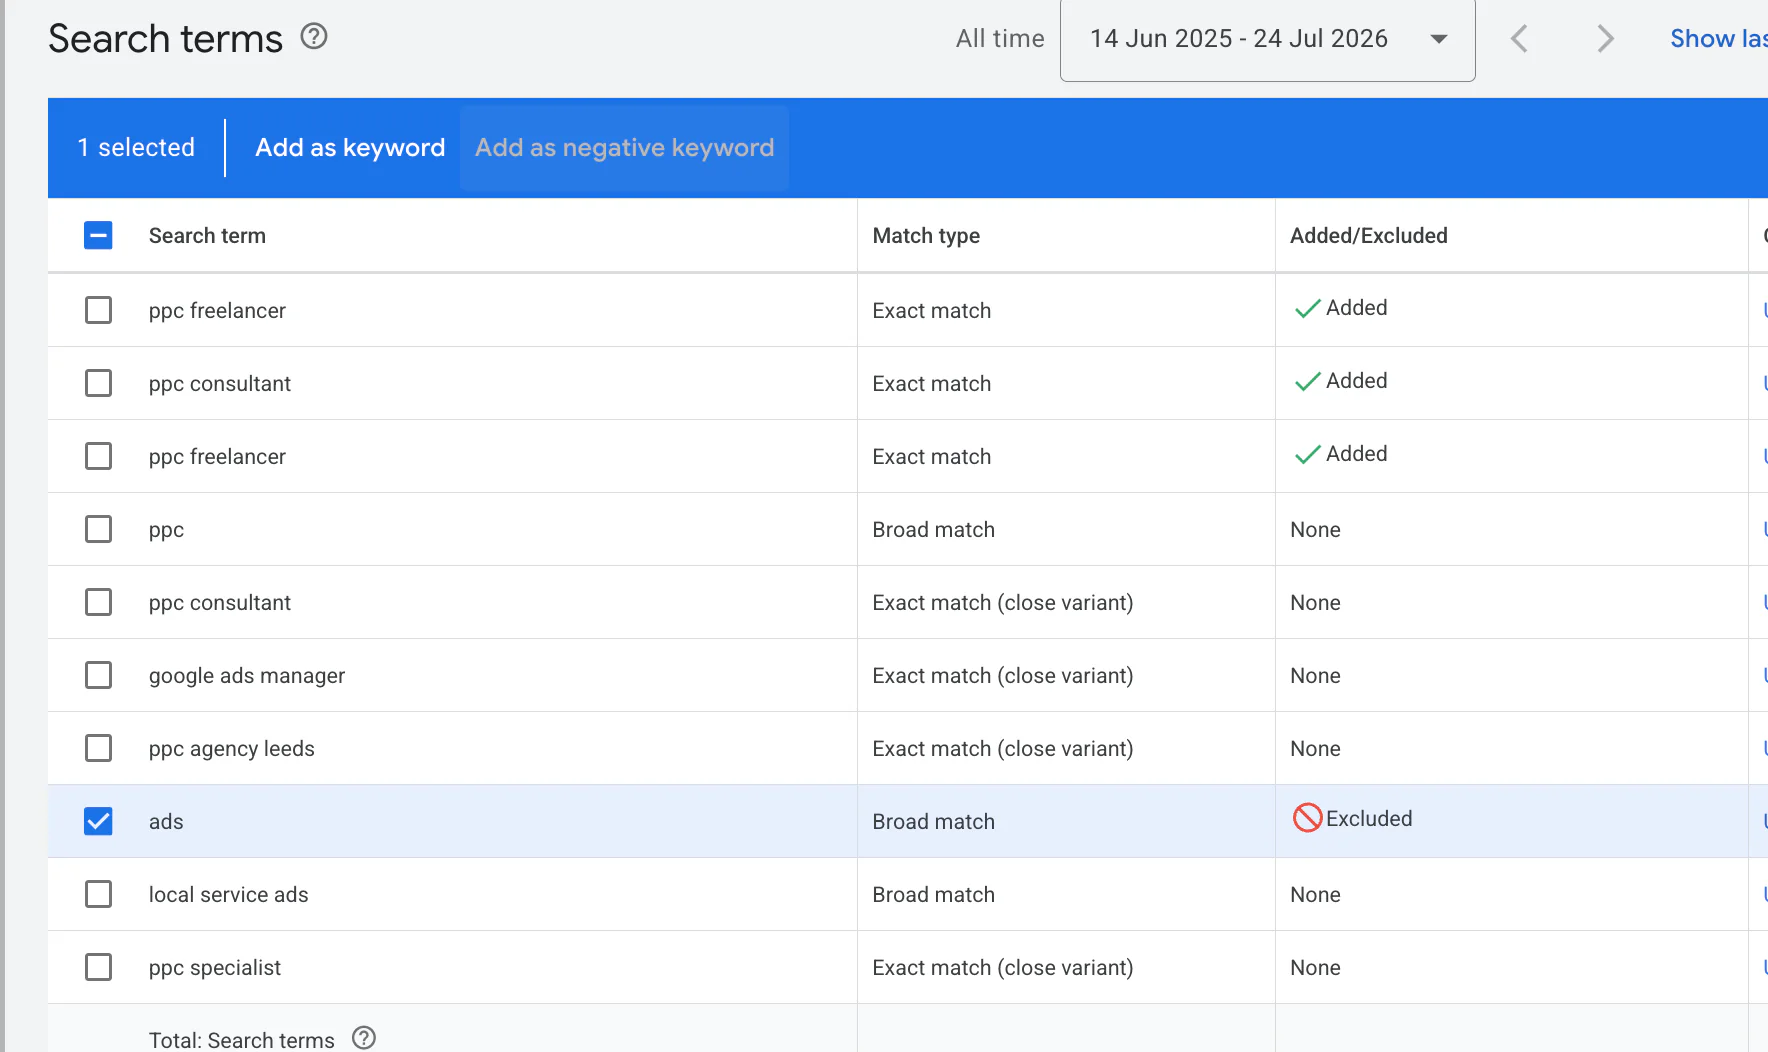Click the local service ads search term
The width and height of the screenshot is (1768, 1052).
[229, 894]
